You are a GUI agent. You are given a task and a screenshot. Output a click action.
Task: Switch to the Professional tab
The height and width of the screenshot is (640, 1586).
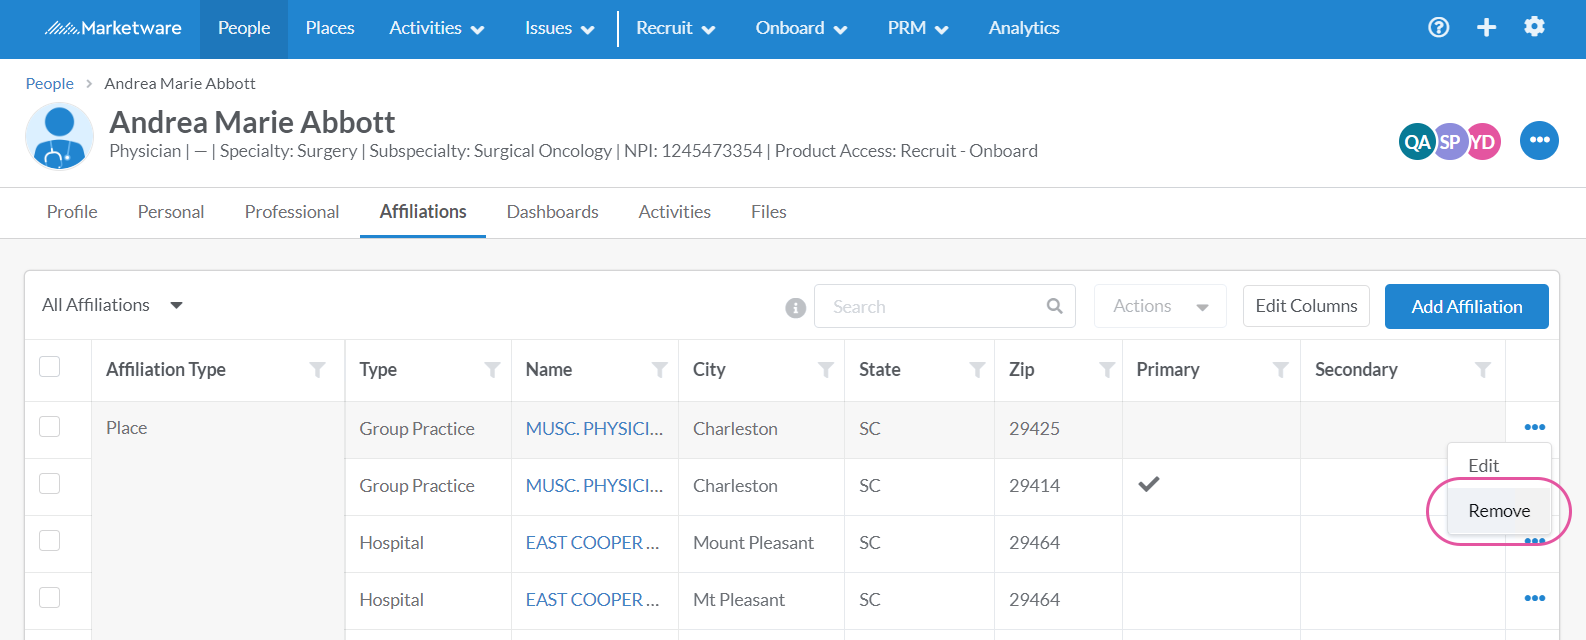point(292,212)
